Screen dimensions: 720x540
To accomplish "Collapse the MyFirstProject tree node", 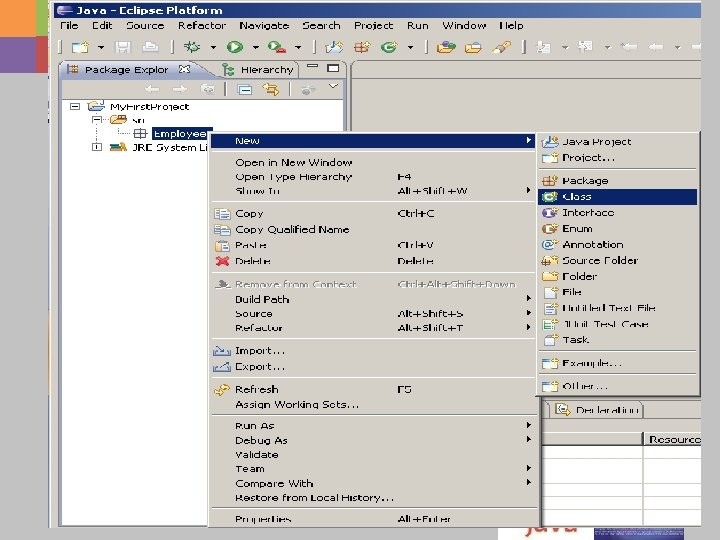I will (x=74, y=107).
